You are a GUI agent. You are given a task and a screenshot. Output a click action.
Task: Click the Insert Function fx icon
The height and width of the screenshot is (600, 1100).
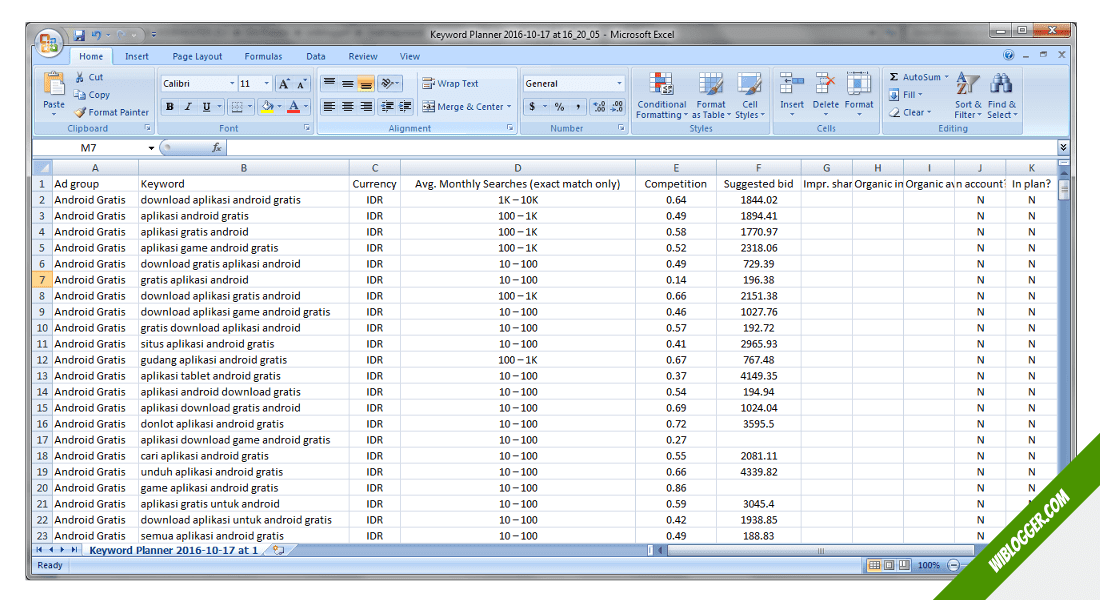217,147
